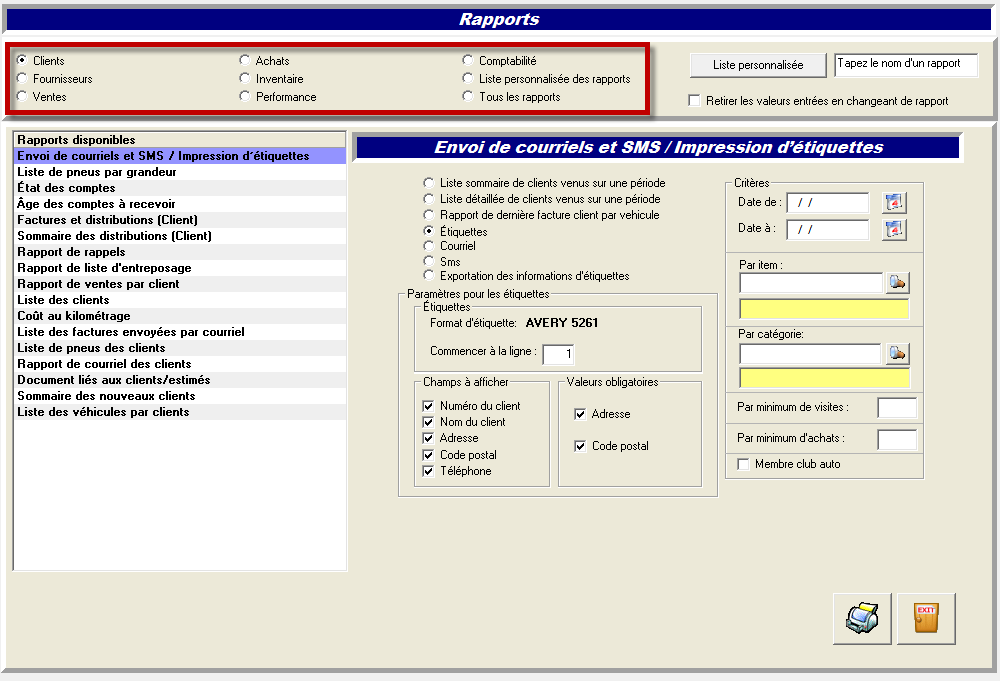The height and width of the screenshot is (681, 1000).
Task: Select Liste de pneus par grandeur report
Action: [180, 172]
